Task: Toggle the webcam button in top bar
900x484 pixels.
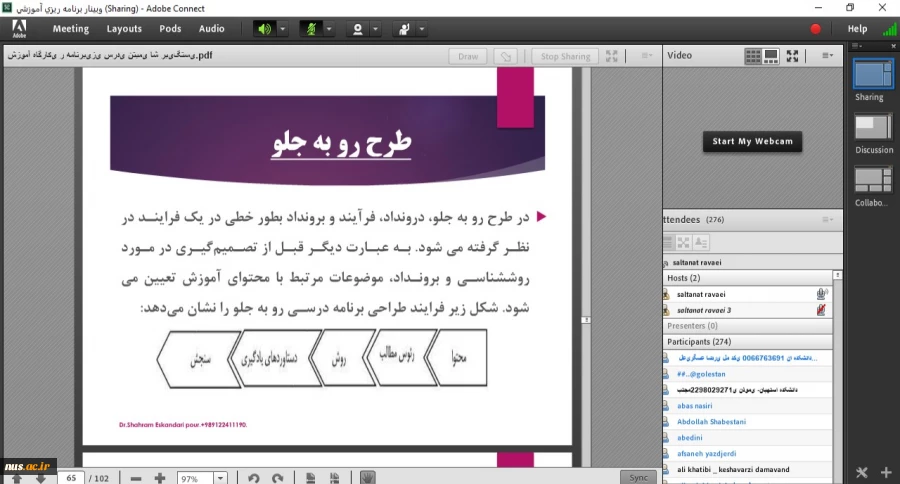Action: 358,29
